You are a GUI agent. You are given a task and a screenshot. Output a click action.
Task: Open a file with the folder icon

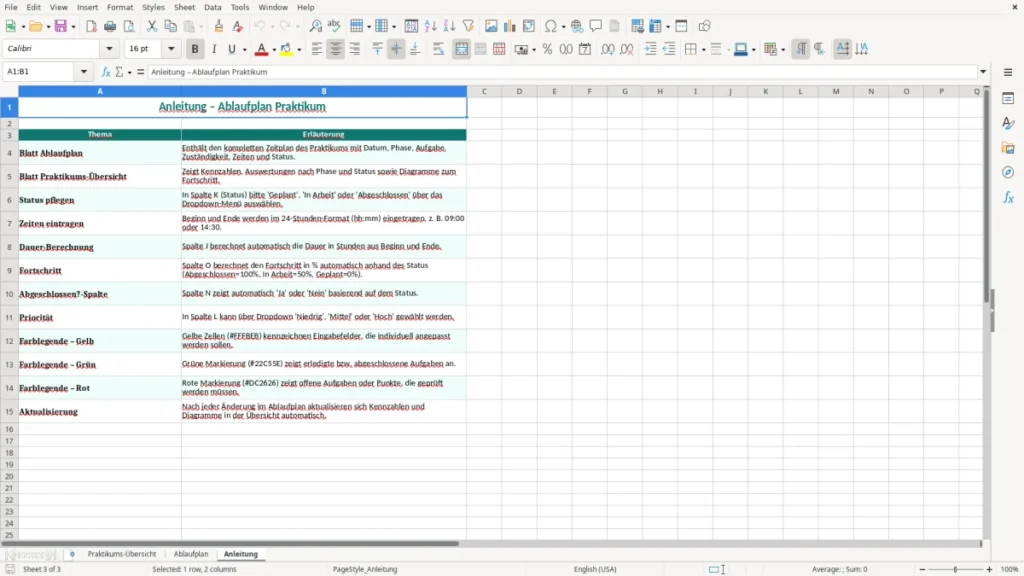35,26
